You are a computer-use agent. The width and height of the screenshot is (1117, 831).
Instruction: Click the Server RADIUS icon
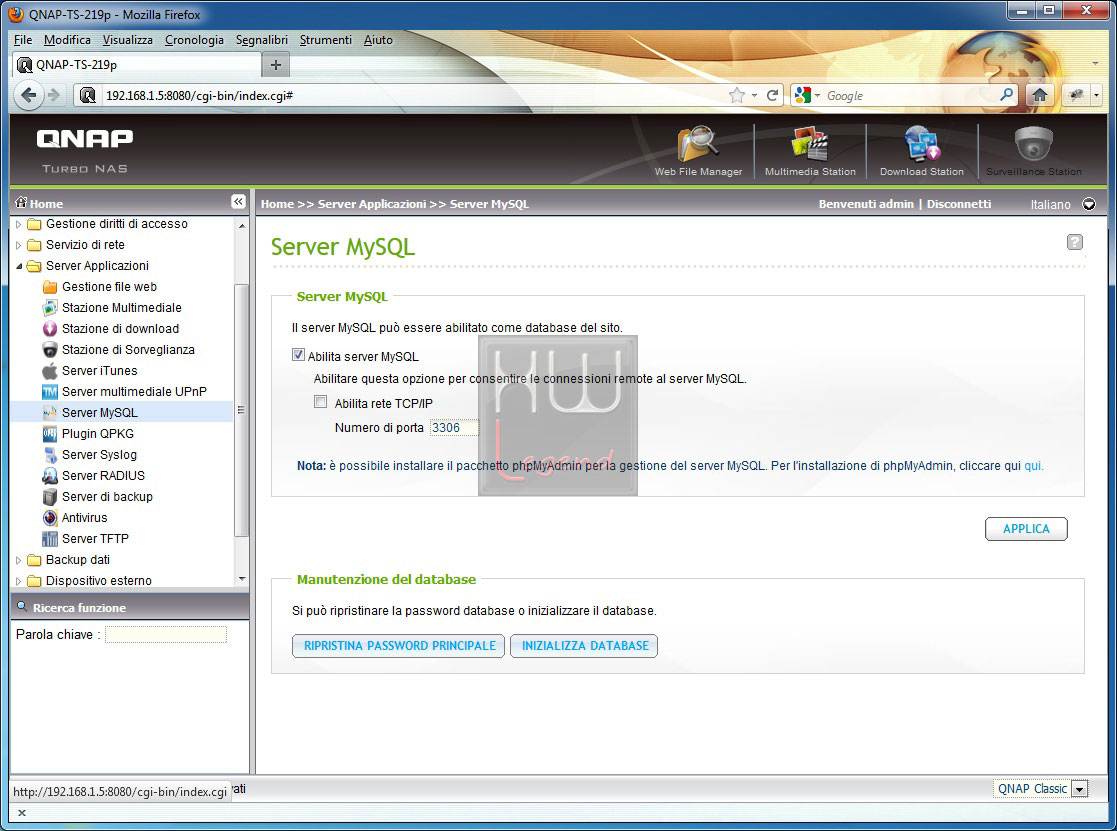pyautogui.click(x=50, y=476)
